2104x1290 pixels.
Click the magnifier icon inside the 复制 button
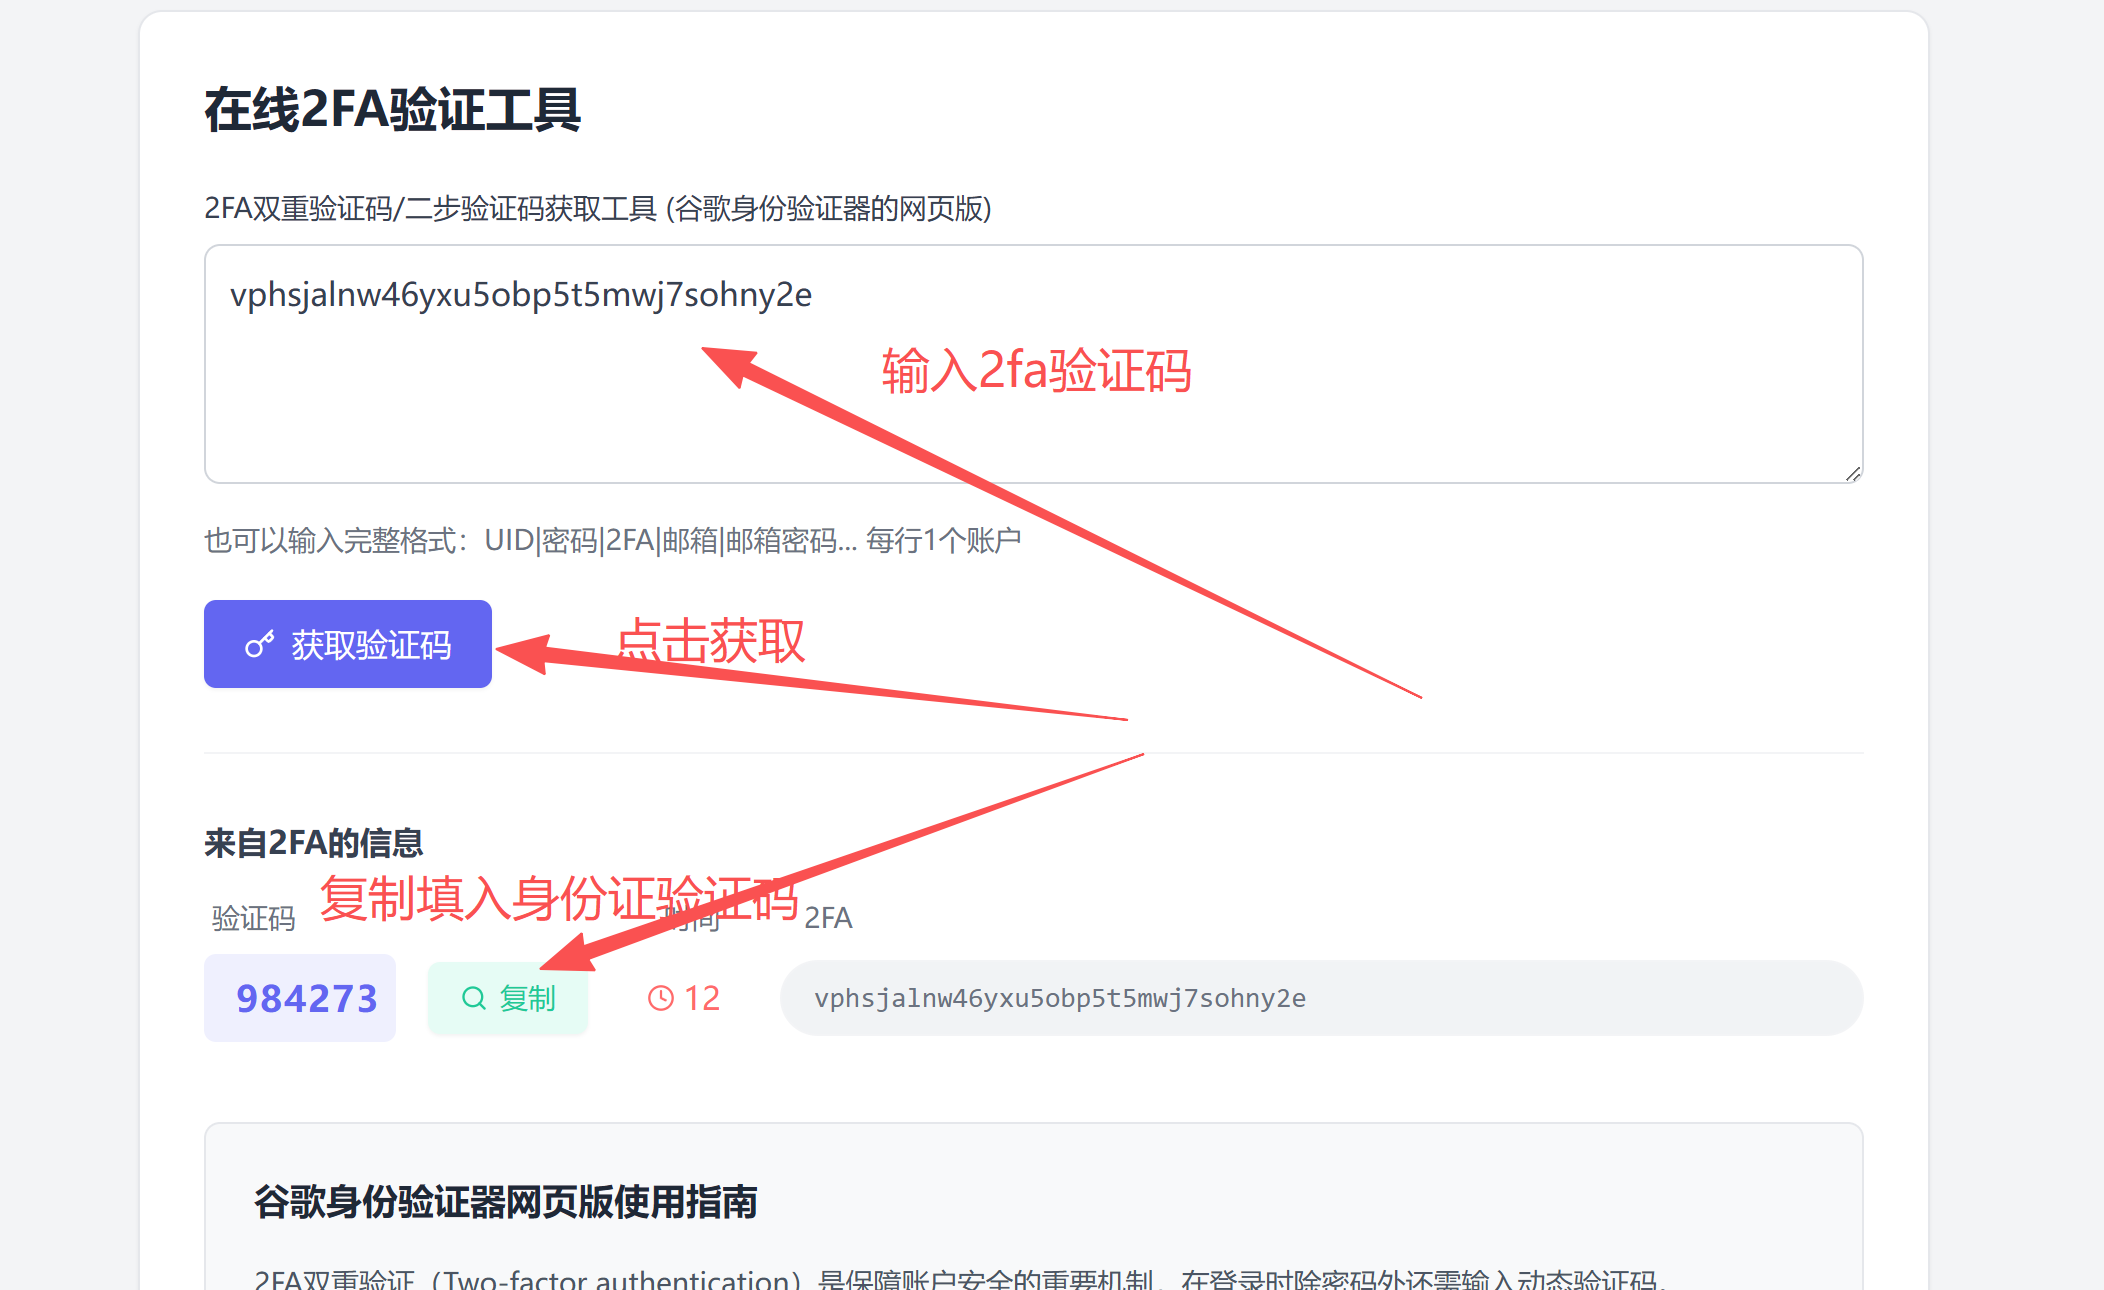(473, 998)
